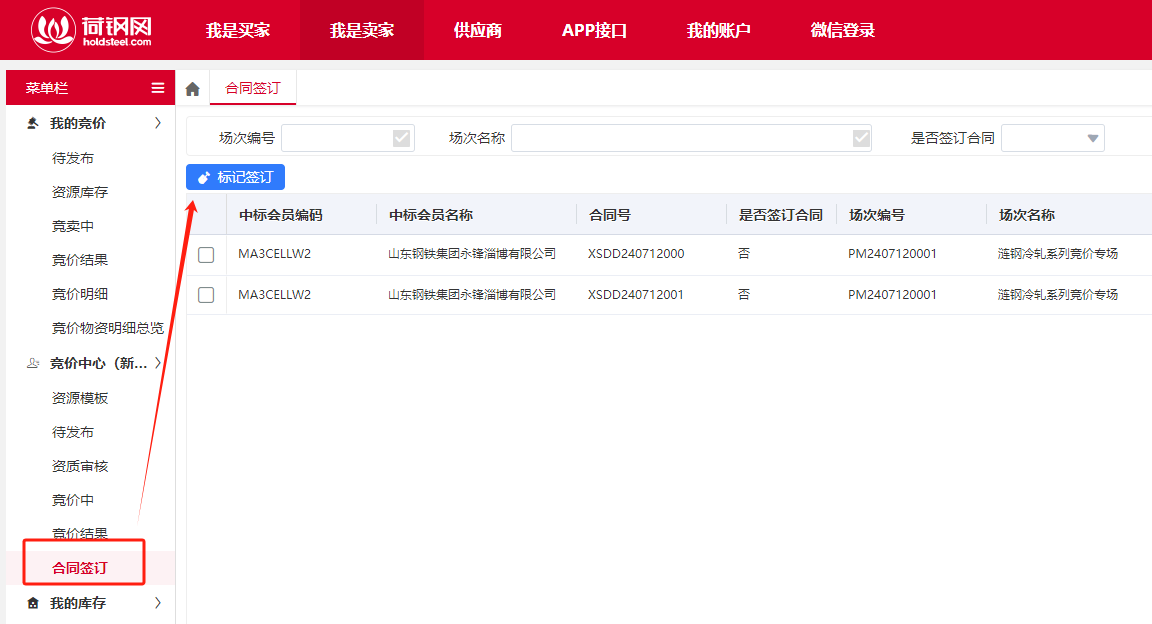Click MA3CELLW2 in XSDD240712000's row
Viewport: 1152px width, 624px height.
(275, 254)
